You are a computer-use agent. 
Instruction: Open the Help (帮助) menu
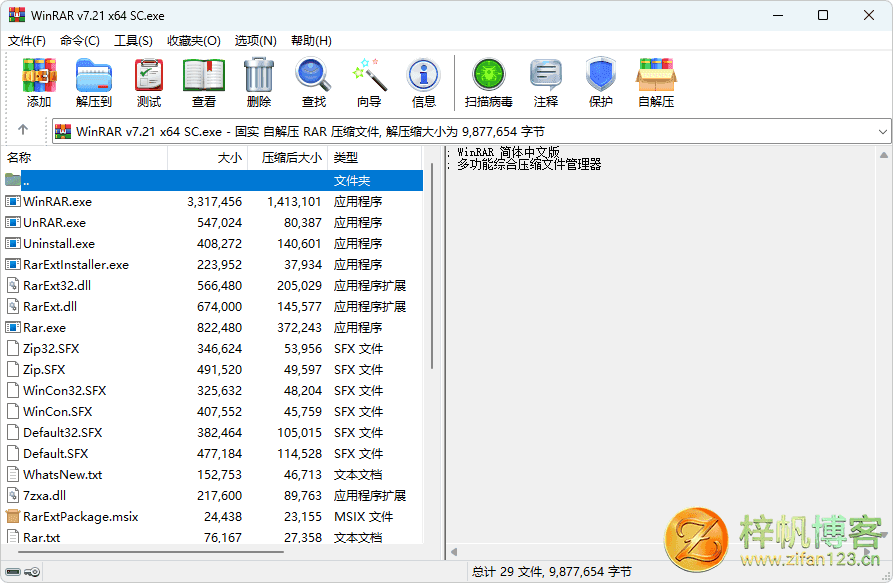[x=311, y=41]
